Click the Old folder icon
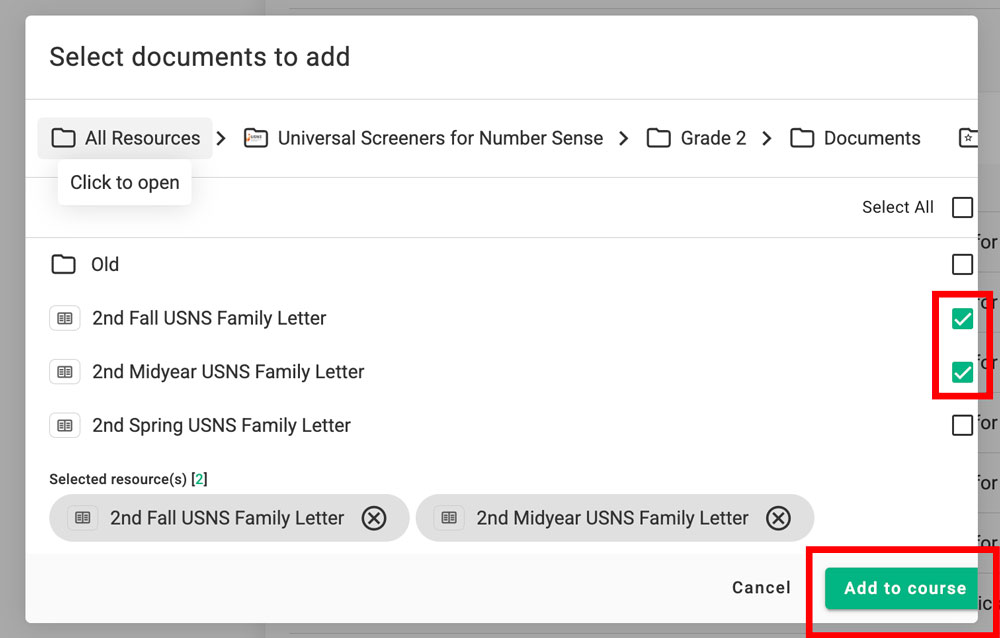Image resolution: width=1000 pixels, height=638 pixels. tap(64, 265)
